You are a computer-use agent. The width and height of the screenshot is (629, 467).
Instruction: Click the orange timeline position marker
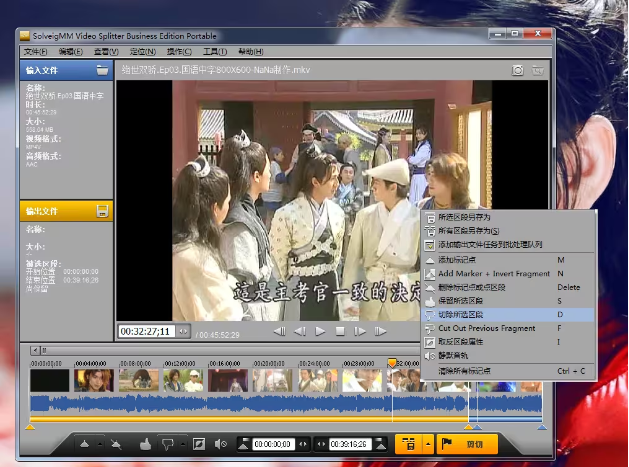(391, 362)
